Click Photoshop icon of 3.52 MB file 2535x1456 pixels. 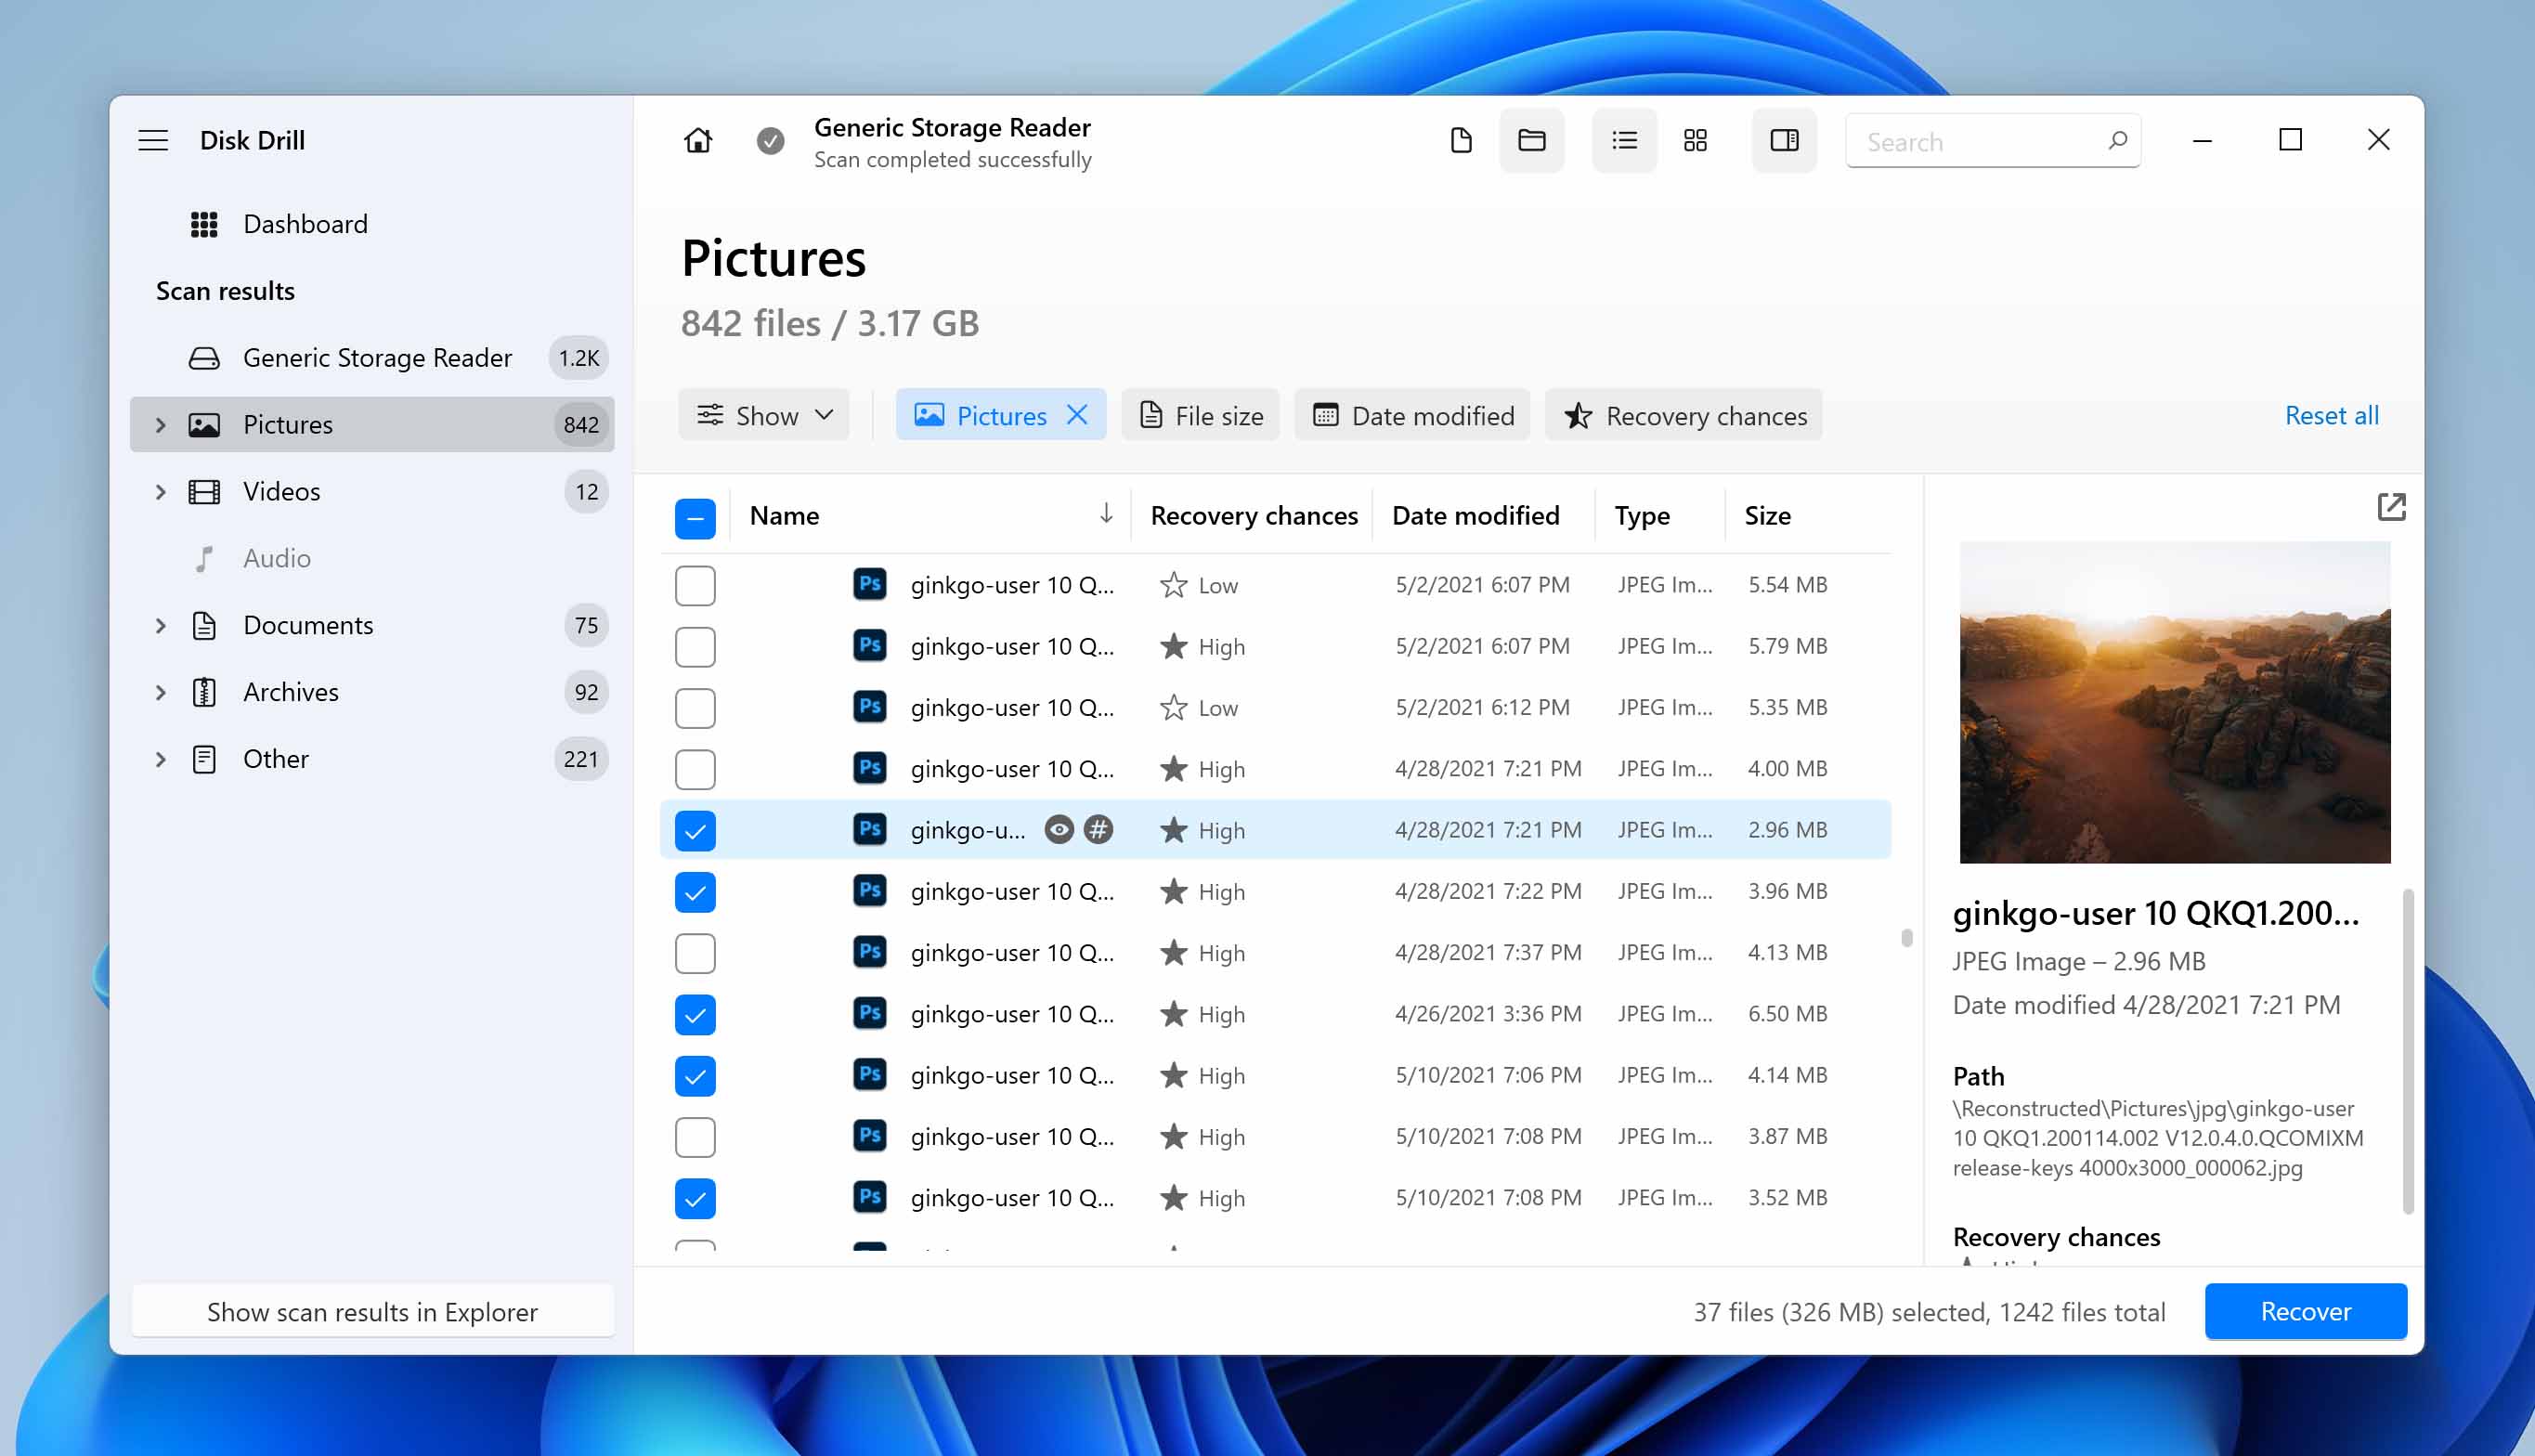tap(869, 1197)
